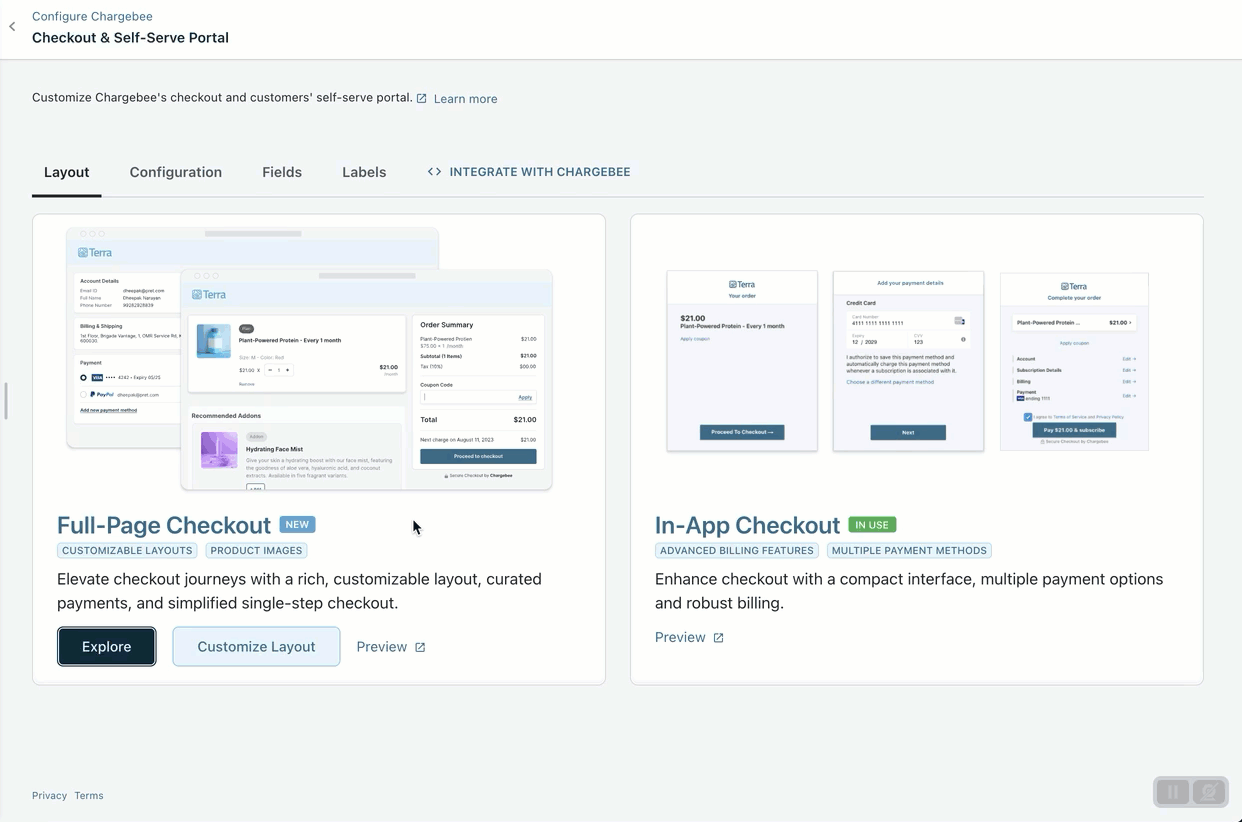1242x822 pixels.
Task: Click the Configure Chargebee breadcrumb
Action: (x=92, y=17)
